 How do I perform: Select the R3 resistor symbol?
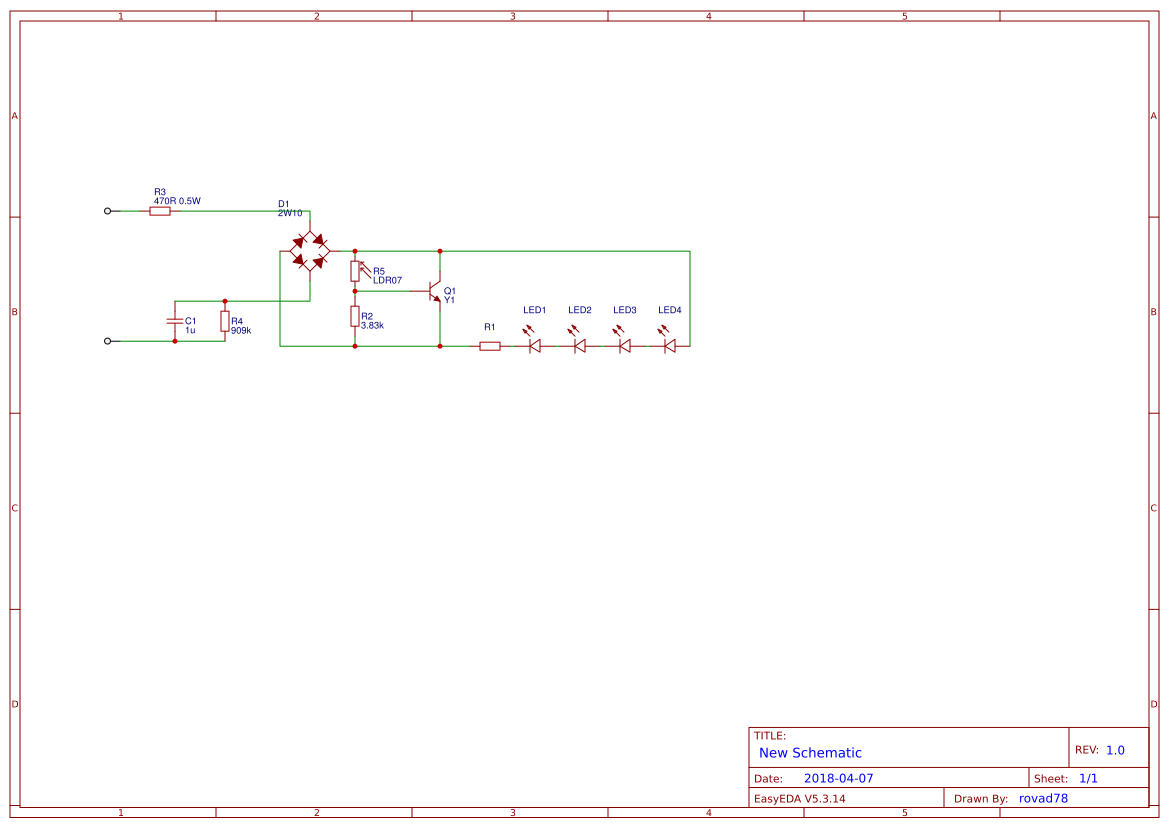click(x=160, y=211)
